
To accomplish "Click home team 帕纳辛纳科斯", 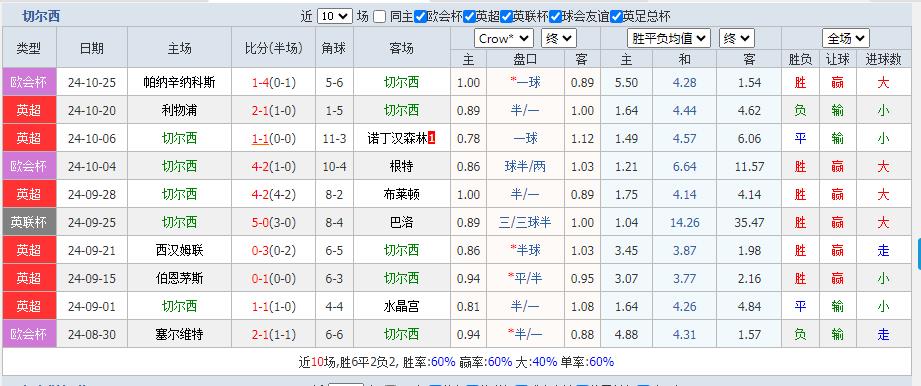I will [180, 83].
